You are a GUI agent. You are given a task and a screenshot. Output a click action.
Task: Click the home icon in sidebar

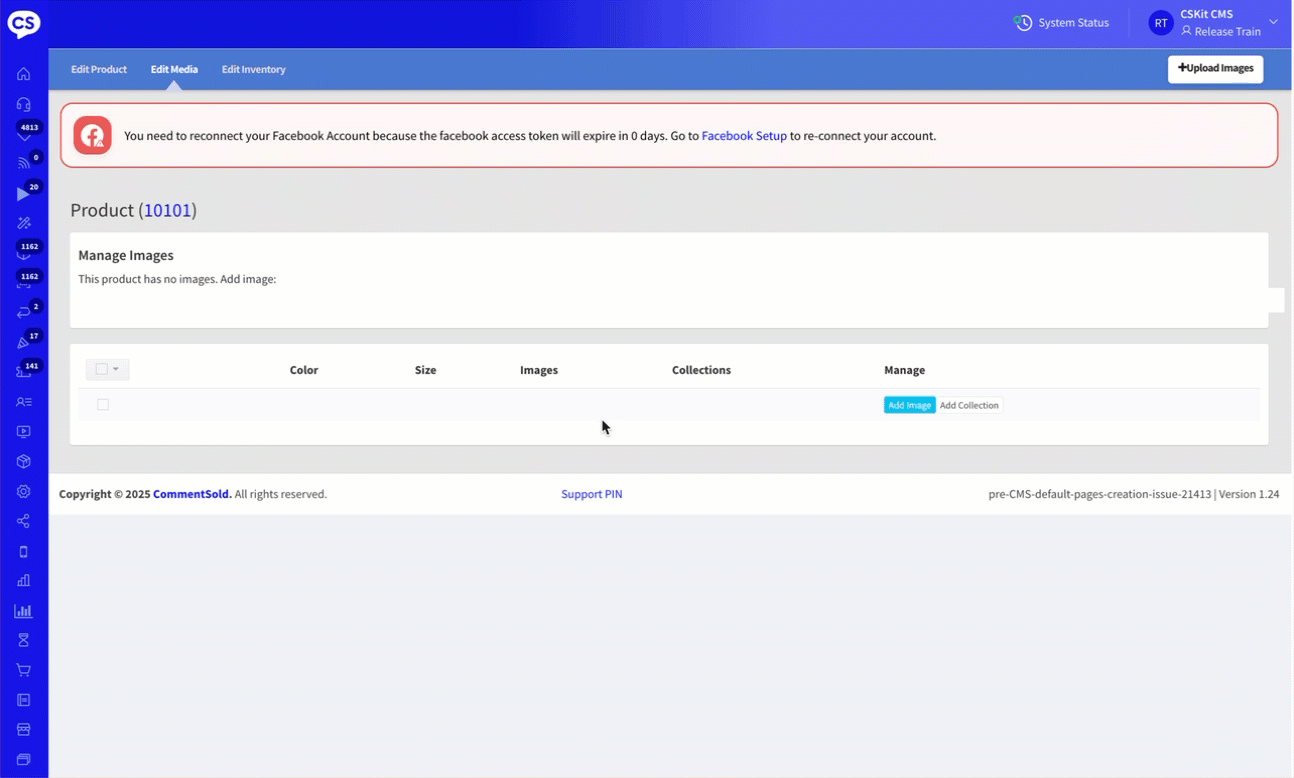point(24,74)
